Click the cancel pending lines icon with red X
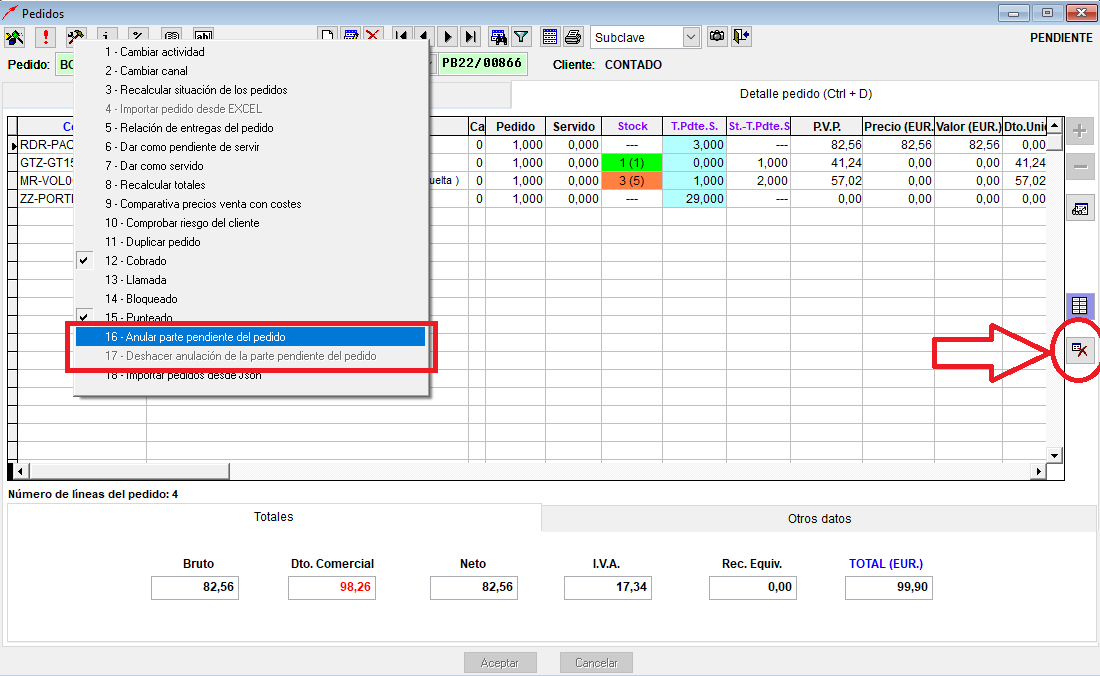Screen dimensions: 1100x676 1080,349
